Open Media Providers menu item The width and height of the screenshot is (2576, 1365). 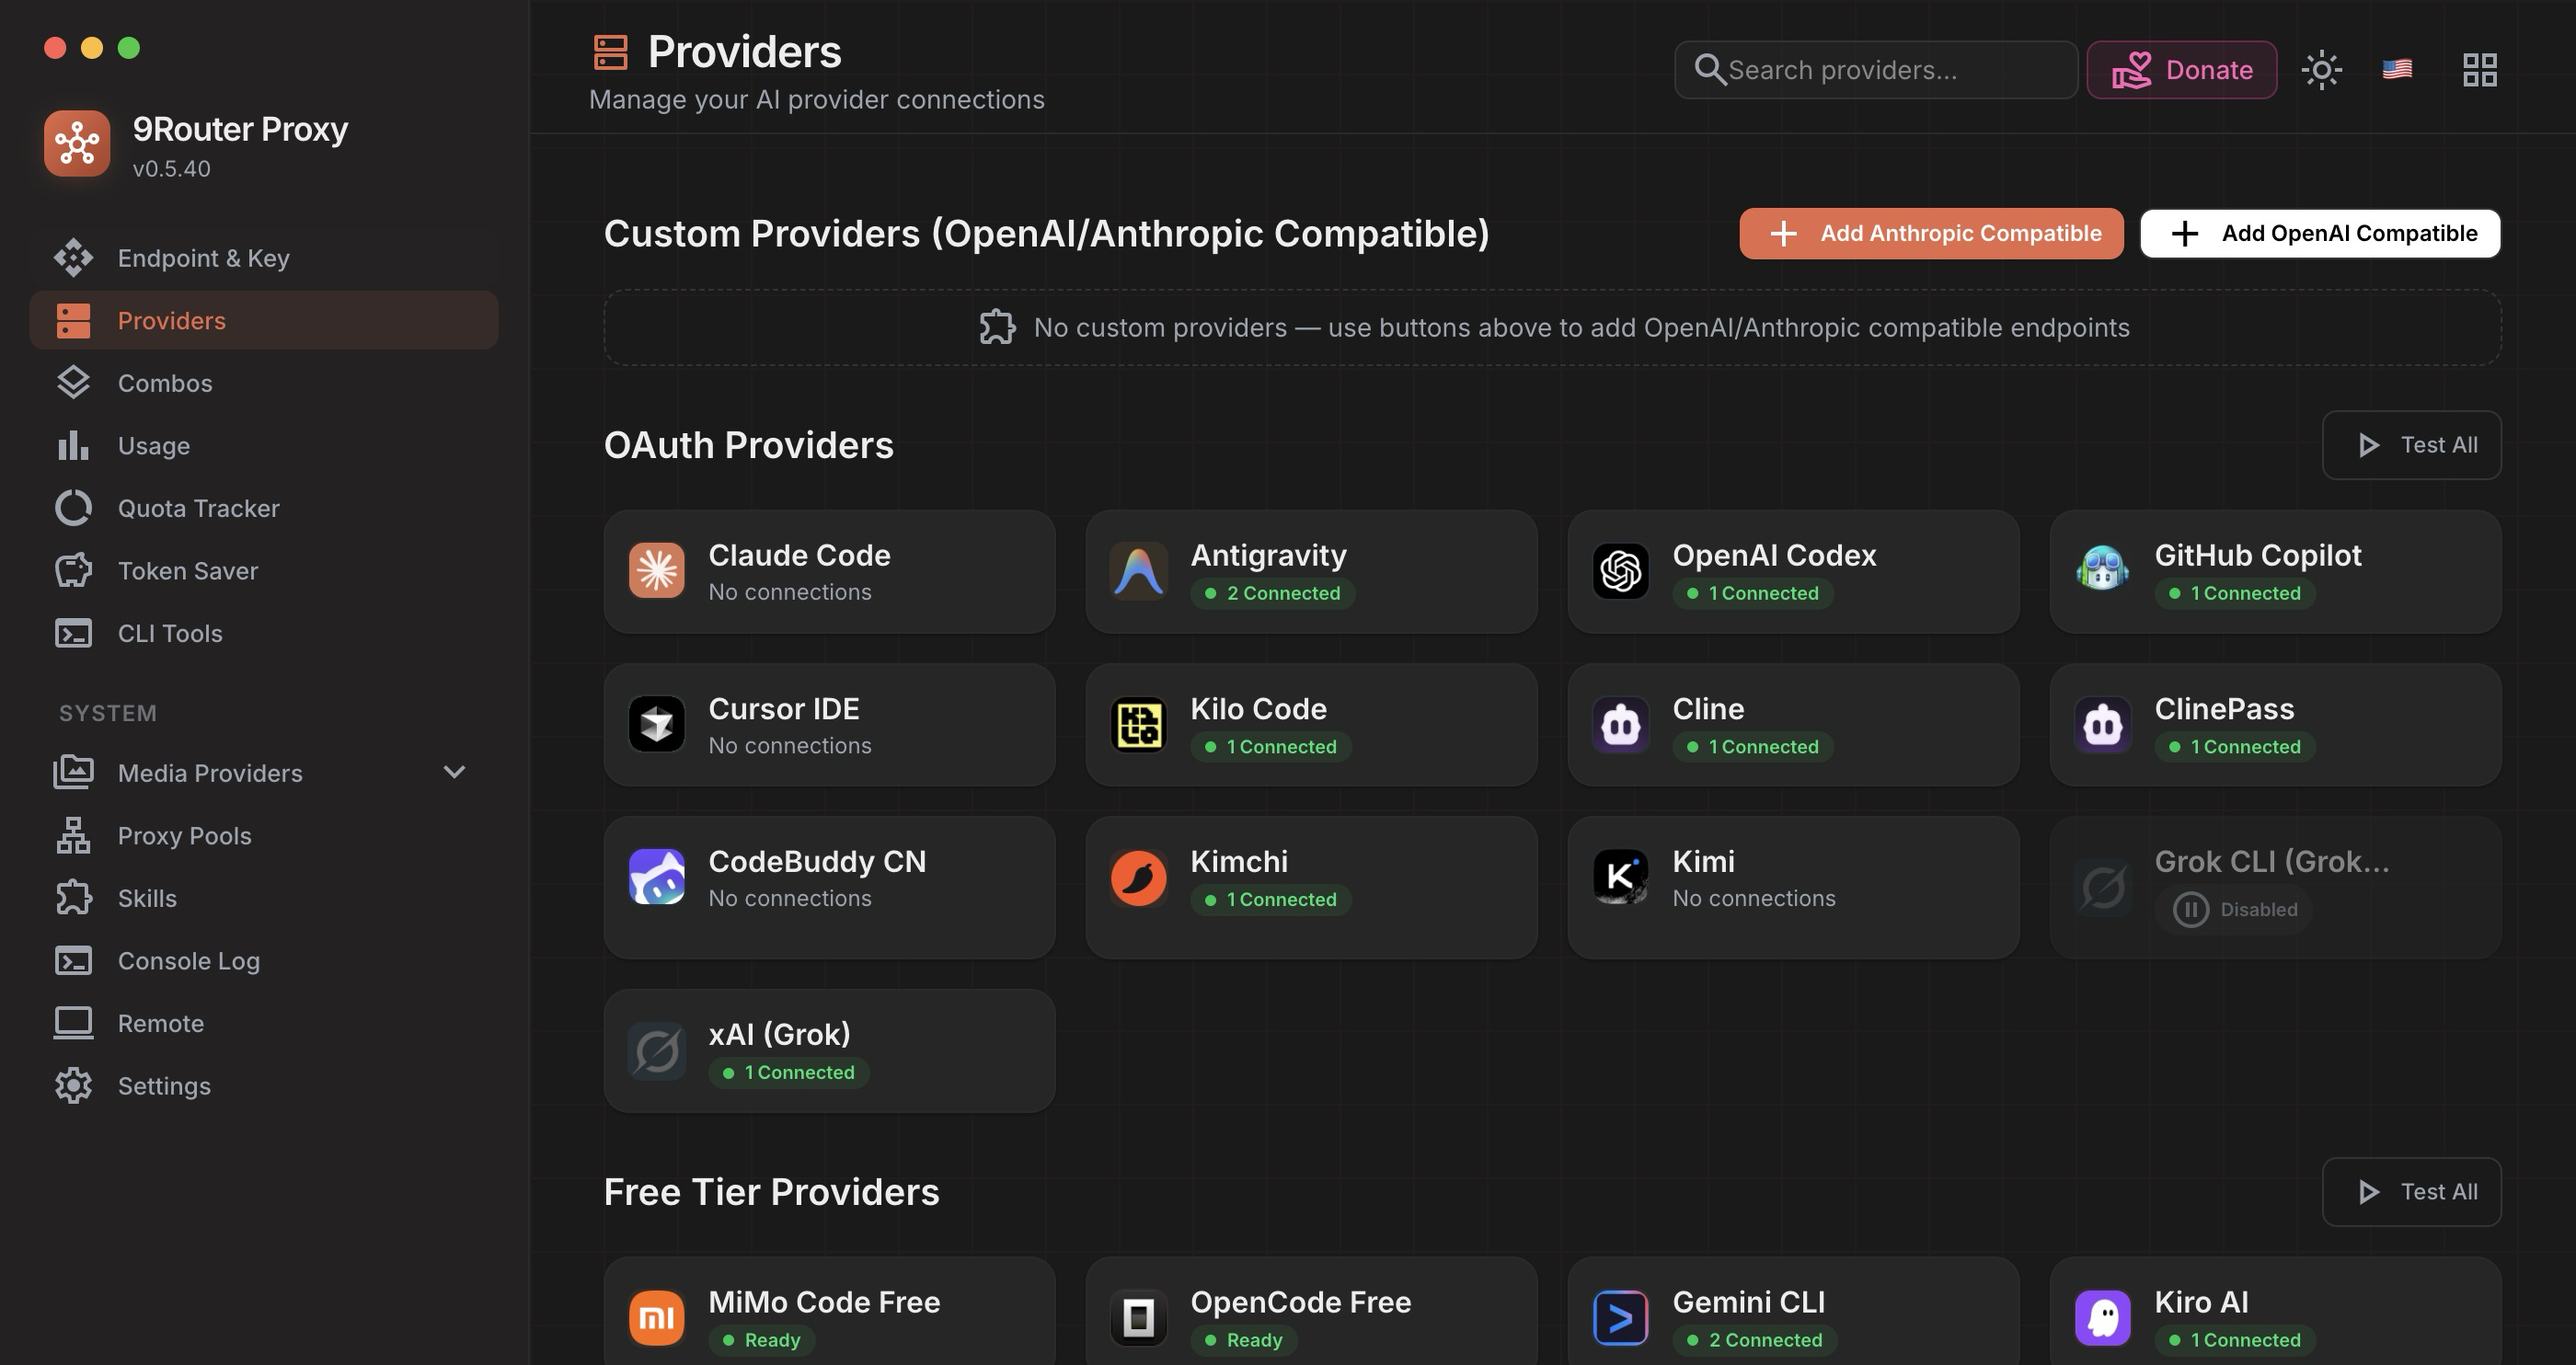(264, 773)
